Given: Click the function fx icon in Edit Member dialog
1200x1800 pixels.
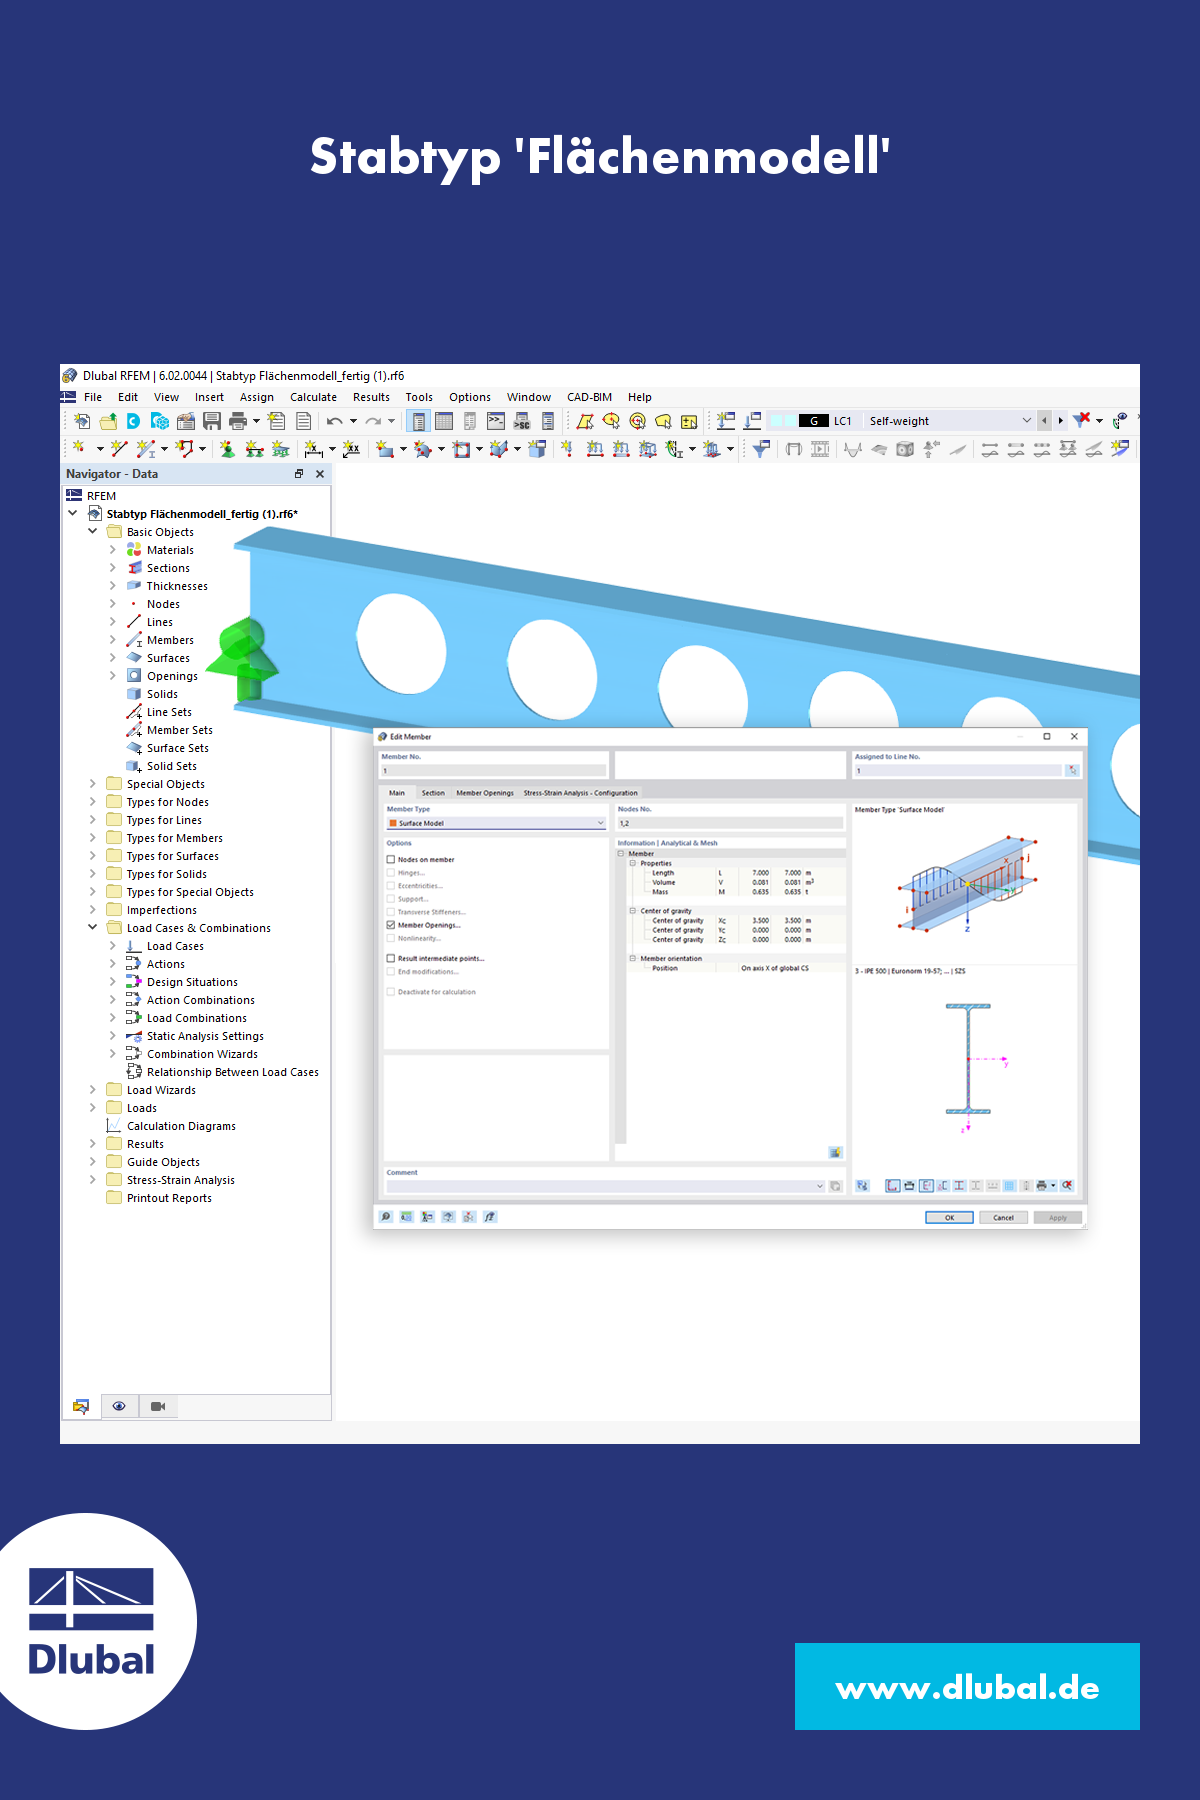Looking at the screenshot, I should tap(490, 1217).
